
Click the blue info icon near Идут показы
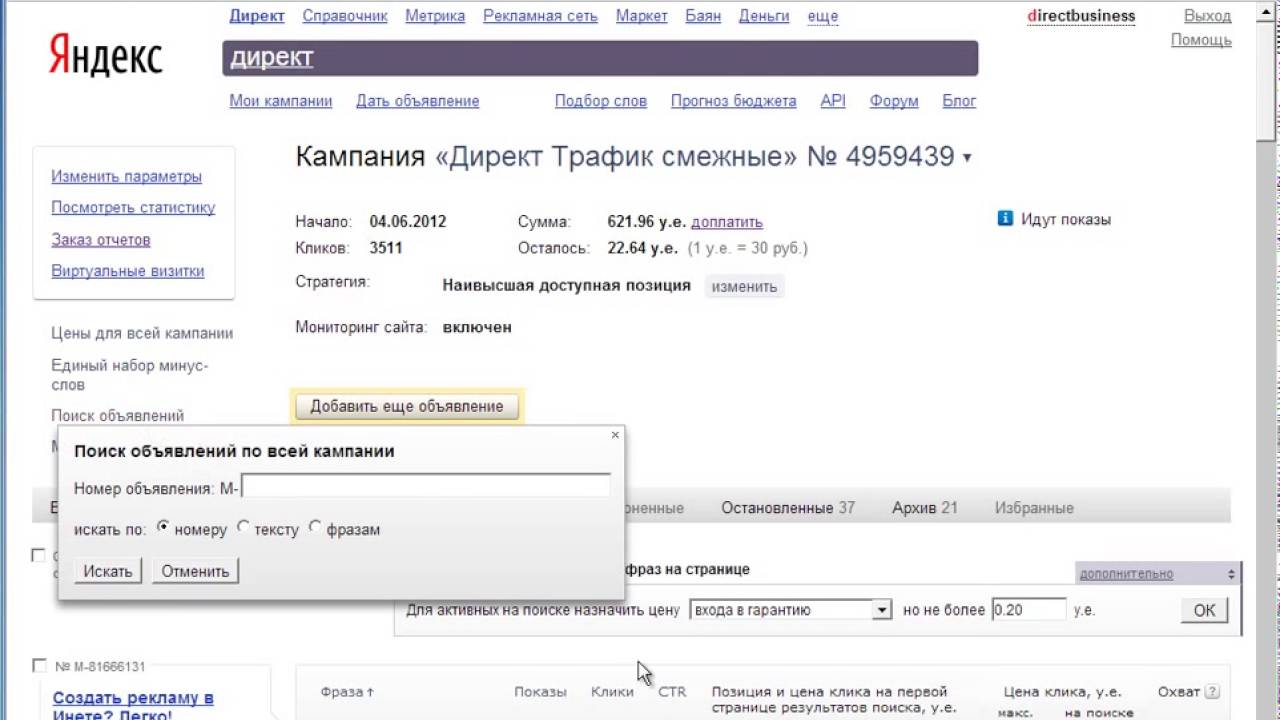(1005, 219)
